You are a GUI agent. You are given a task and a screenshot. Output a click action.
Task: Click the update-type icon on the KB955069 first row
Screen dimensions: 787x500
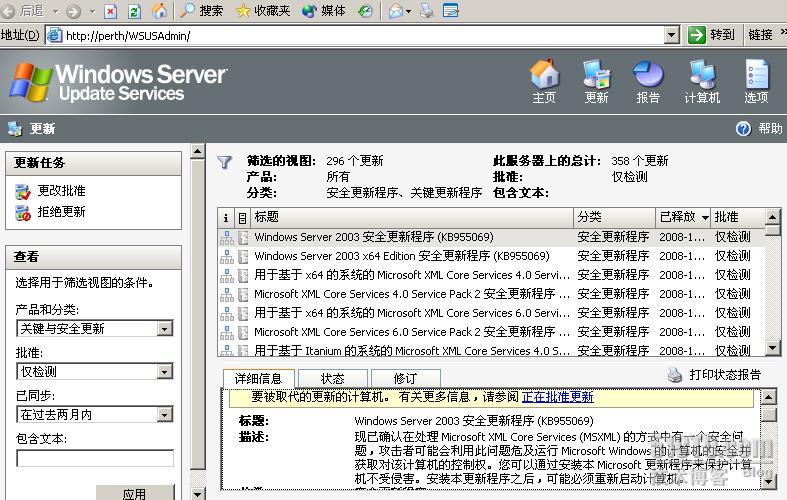click(226, 237)
